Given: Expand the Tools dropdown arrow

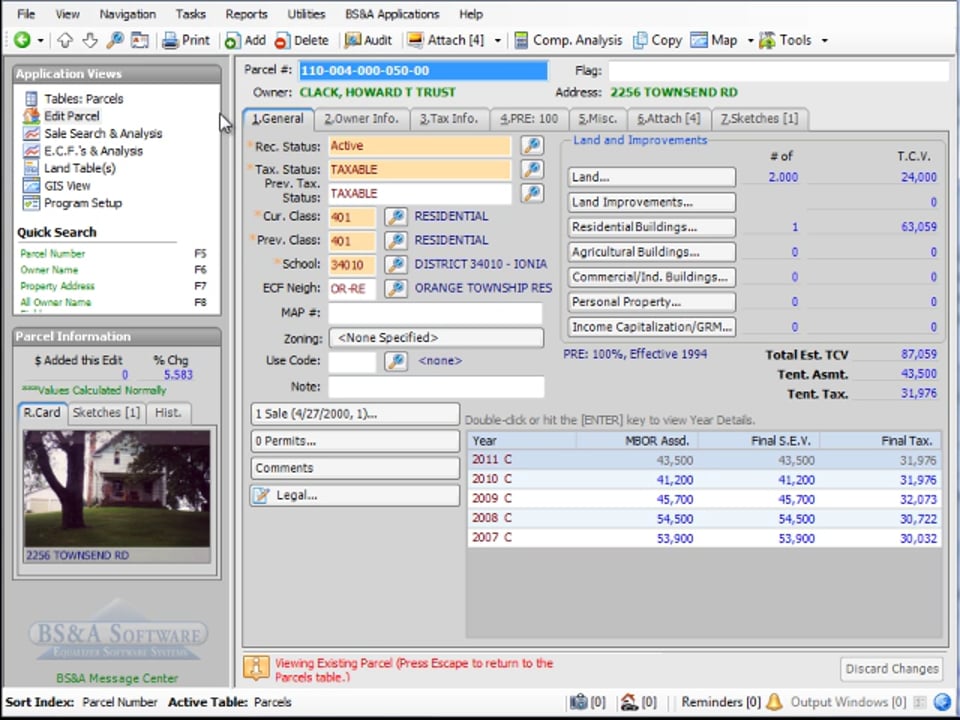Looking at the screenshot, I should click(x=824, y=41).
